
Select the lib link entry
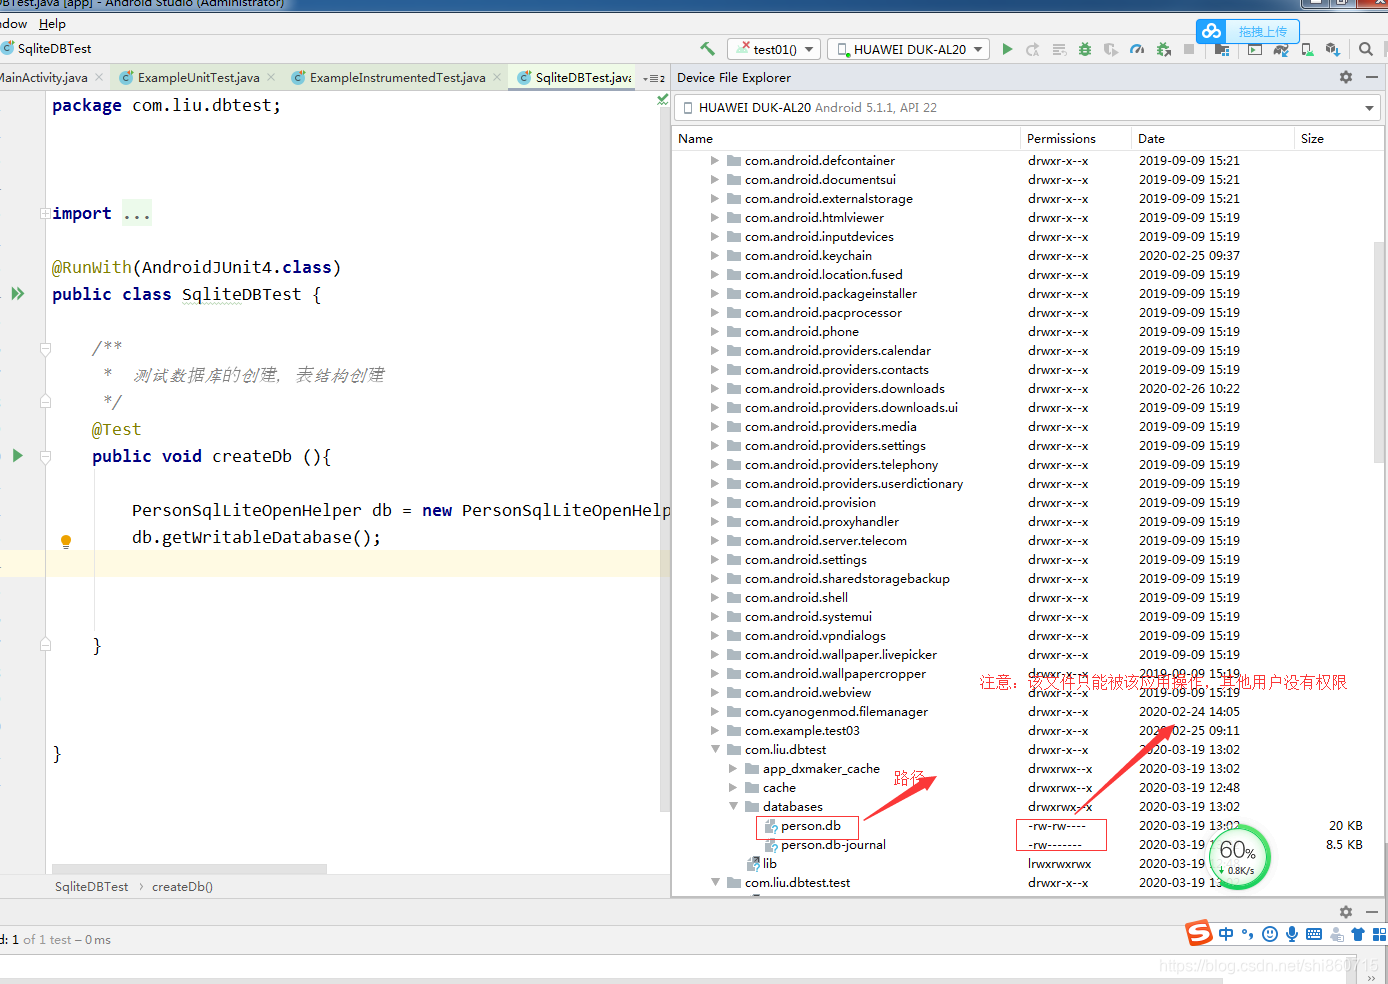click(769, 864)
